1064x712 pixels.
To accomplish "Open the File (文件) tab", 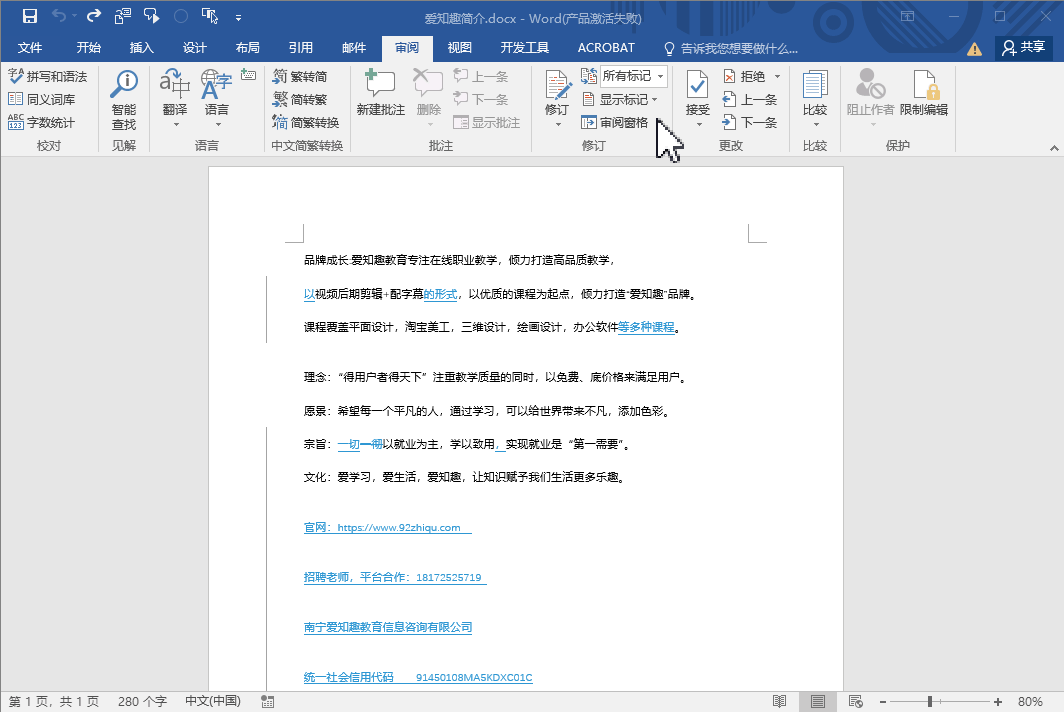I will pos(30,48).
